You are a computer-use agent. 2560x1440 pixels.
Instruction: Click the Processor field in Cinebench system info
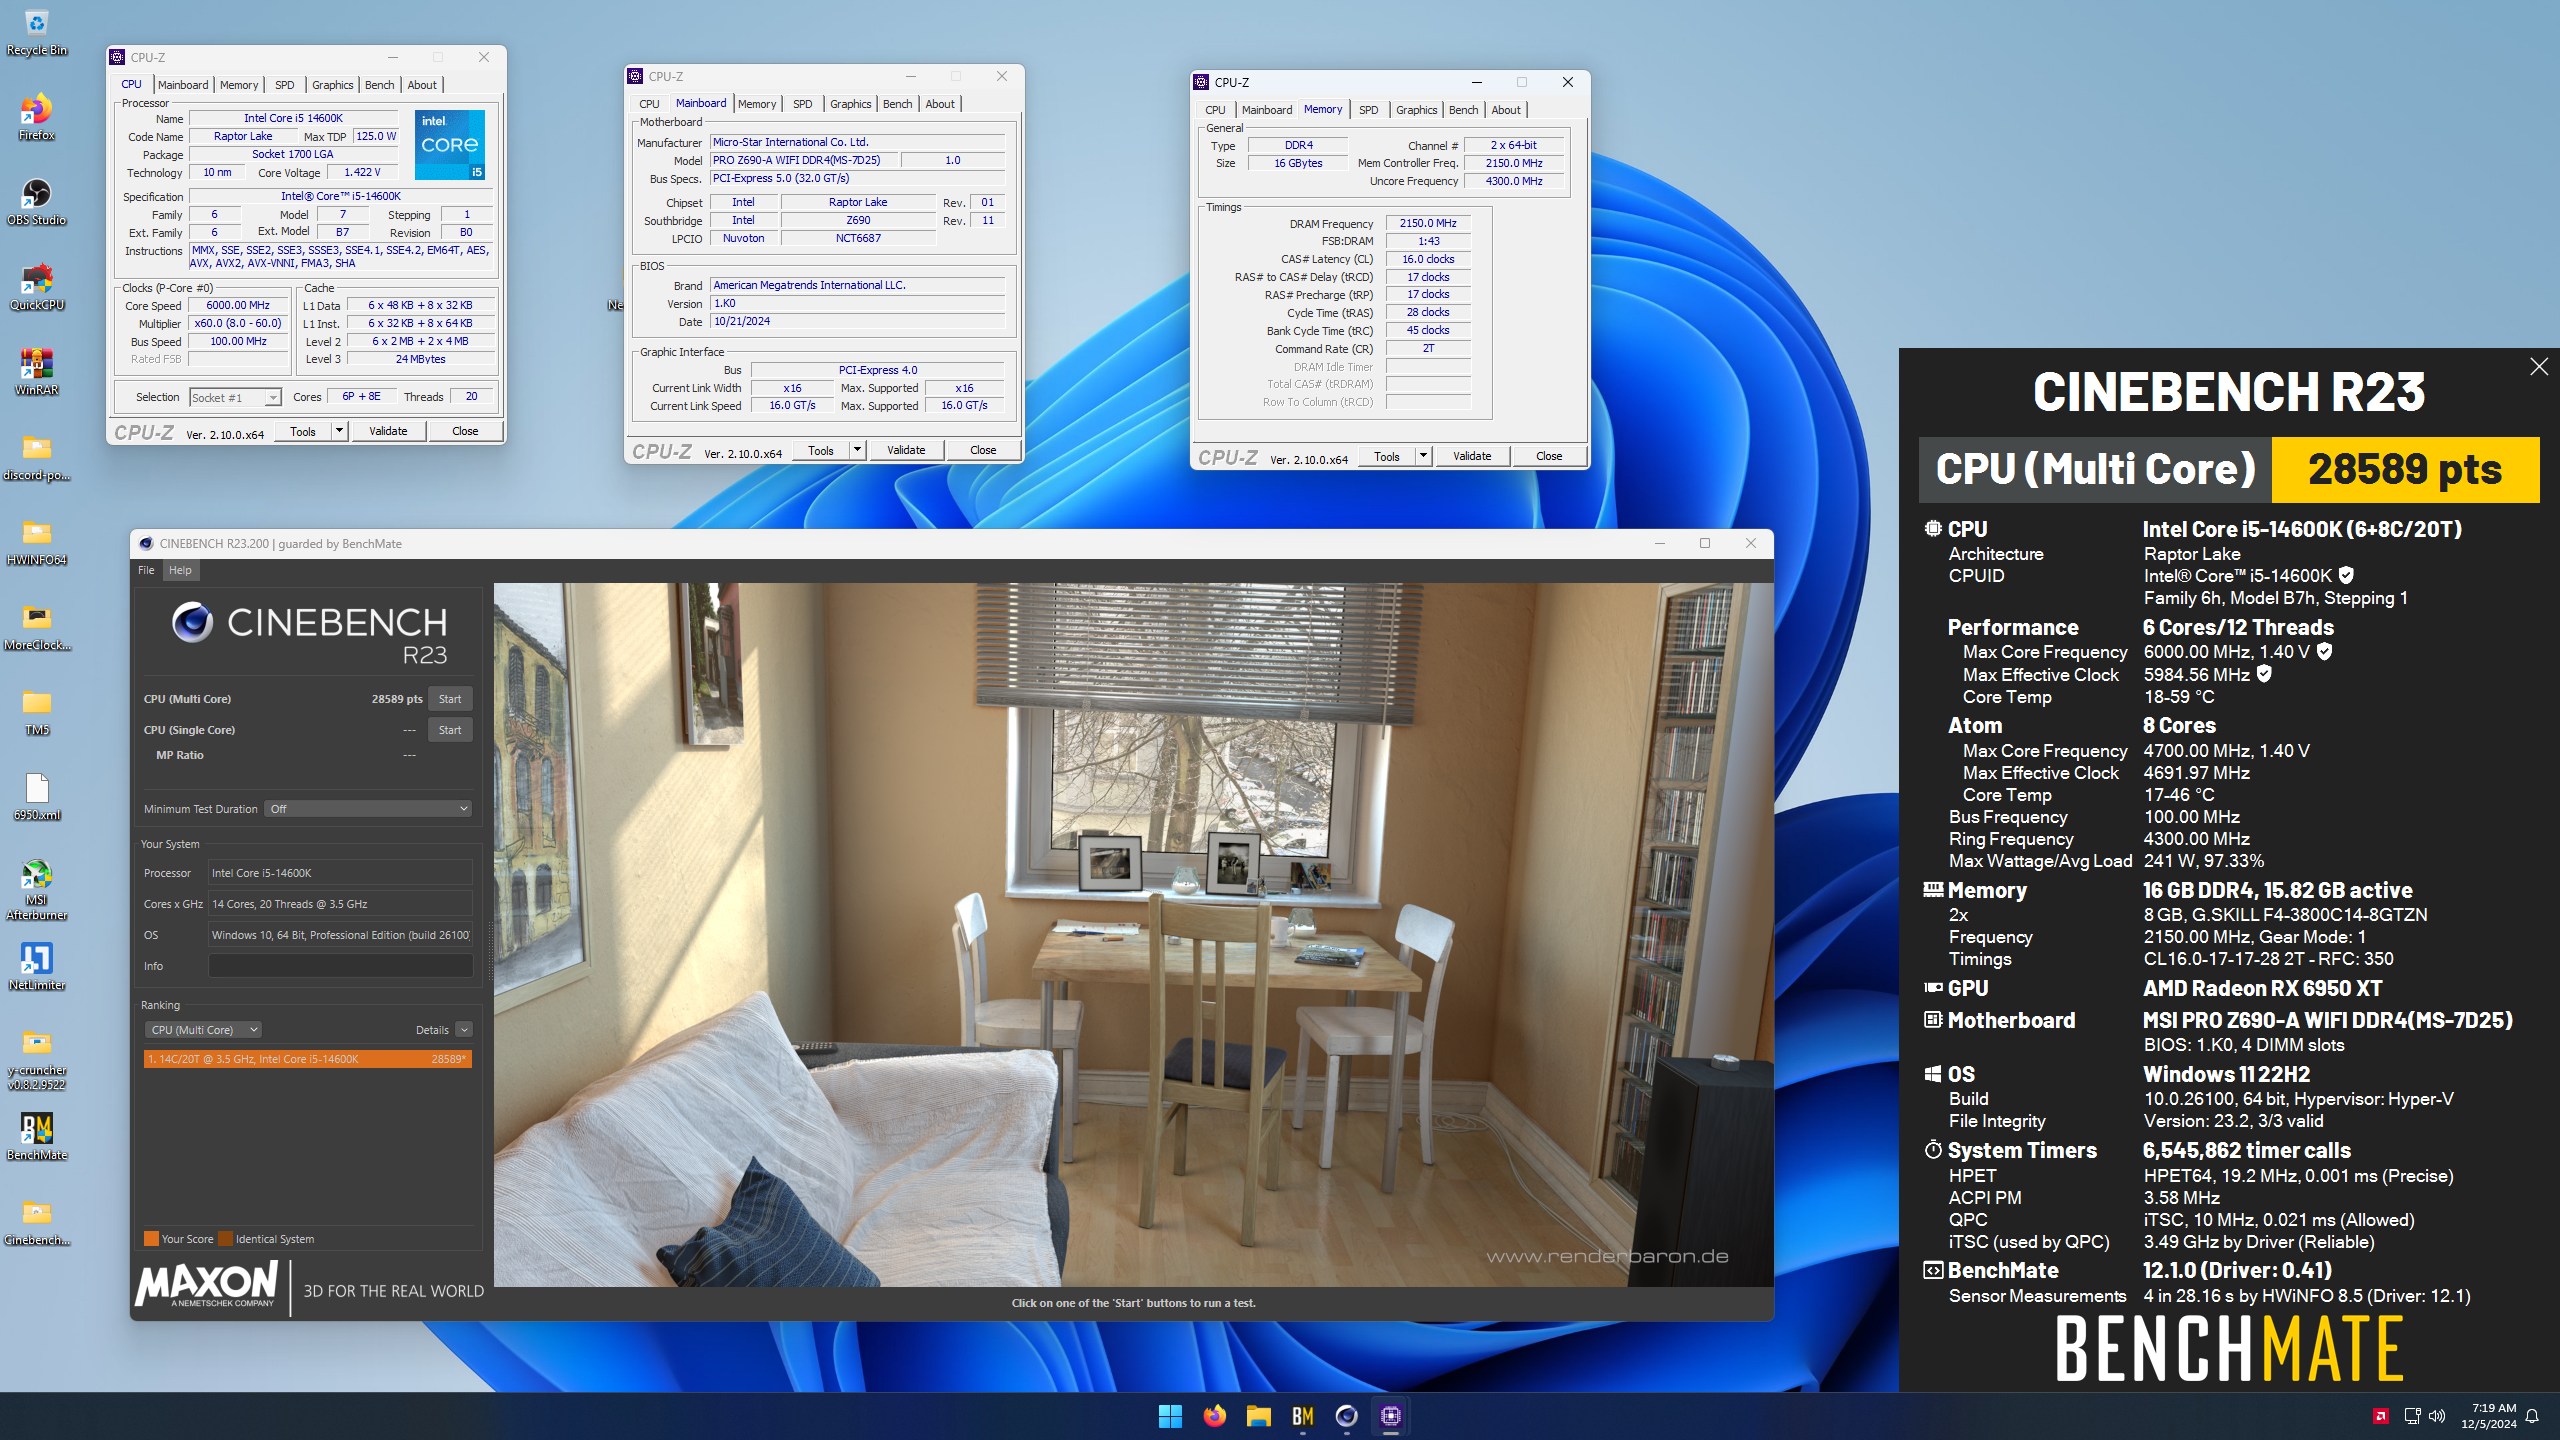[340, 873]
